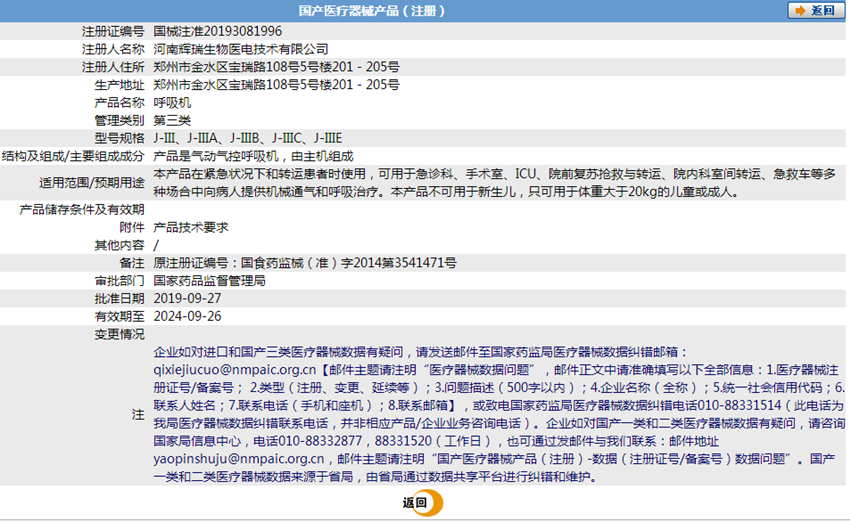Click the bottom 返回 button with orange circle

coord(422,502)
